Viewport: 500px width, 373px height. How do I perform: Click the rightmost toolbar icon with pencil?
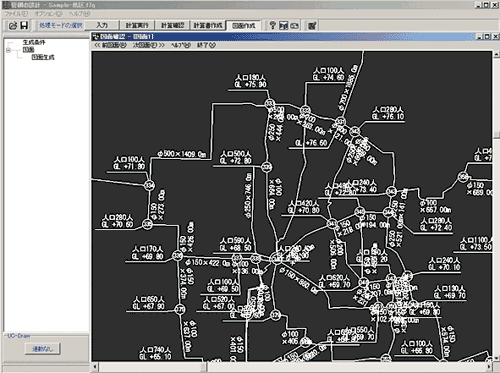pyautogui.click(x=312, y=25)
